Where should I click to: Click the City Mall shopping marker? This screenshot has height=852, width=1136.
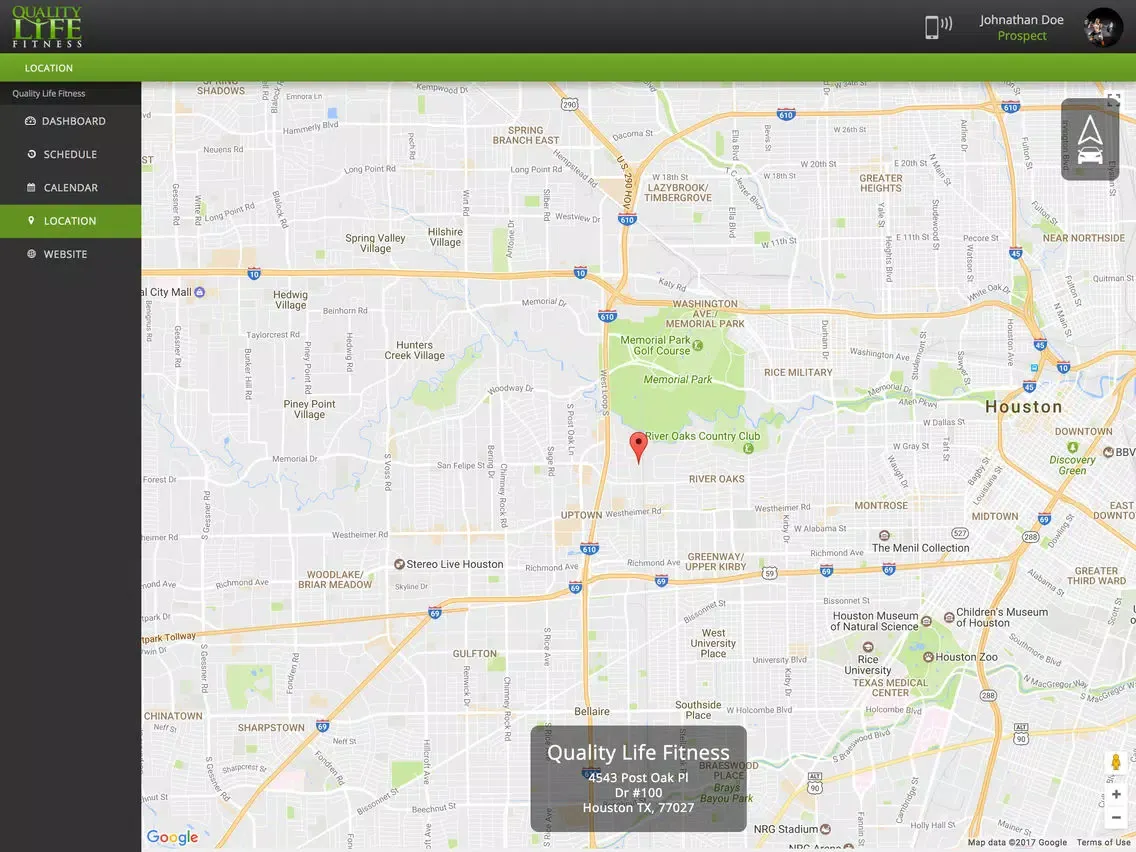coord(200,292)
